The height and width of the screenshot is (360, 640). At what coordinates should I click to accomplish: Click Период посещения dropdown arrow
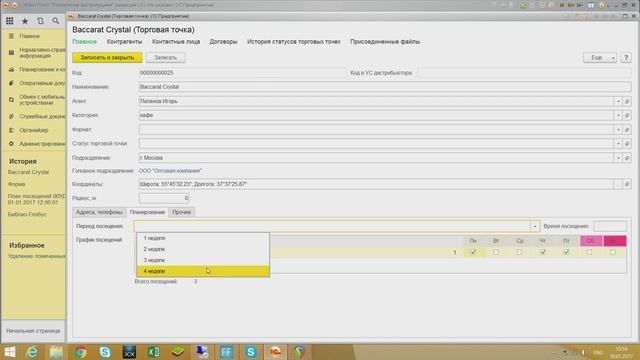tap(535, 226)
